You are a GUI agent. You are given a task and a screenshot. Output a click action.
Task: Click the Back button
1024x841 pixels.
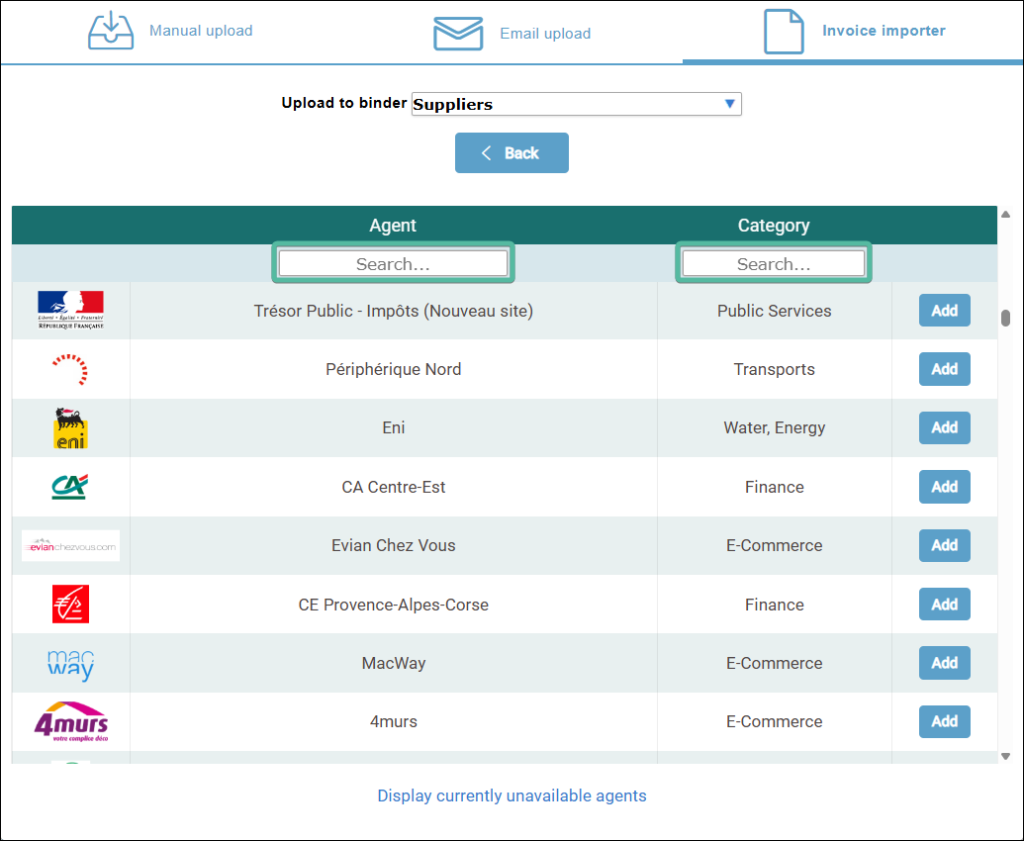pyautogui.click(x=511, y=153)
